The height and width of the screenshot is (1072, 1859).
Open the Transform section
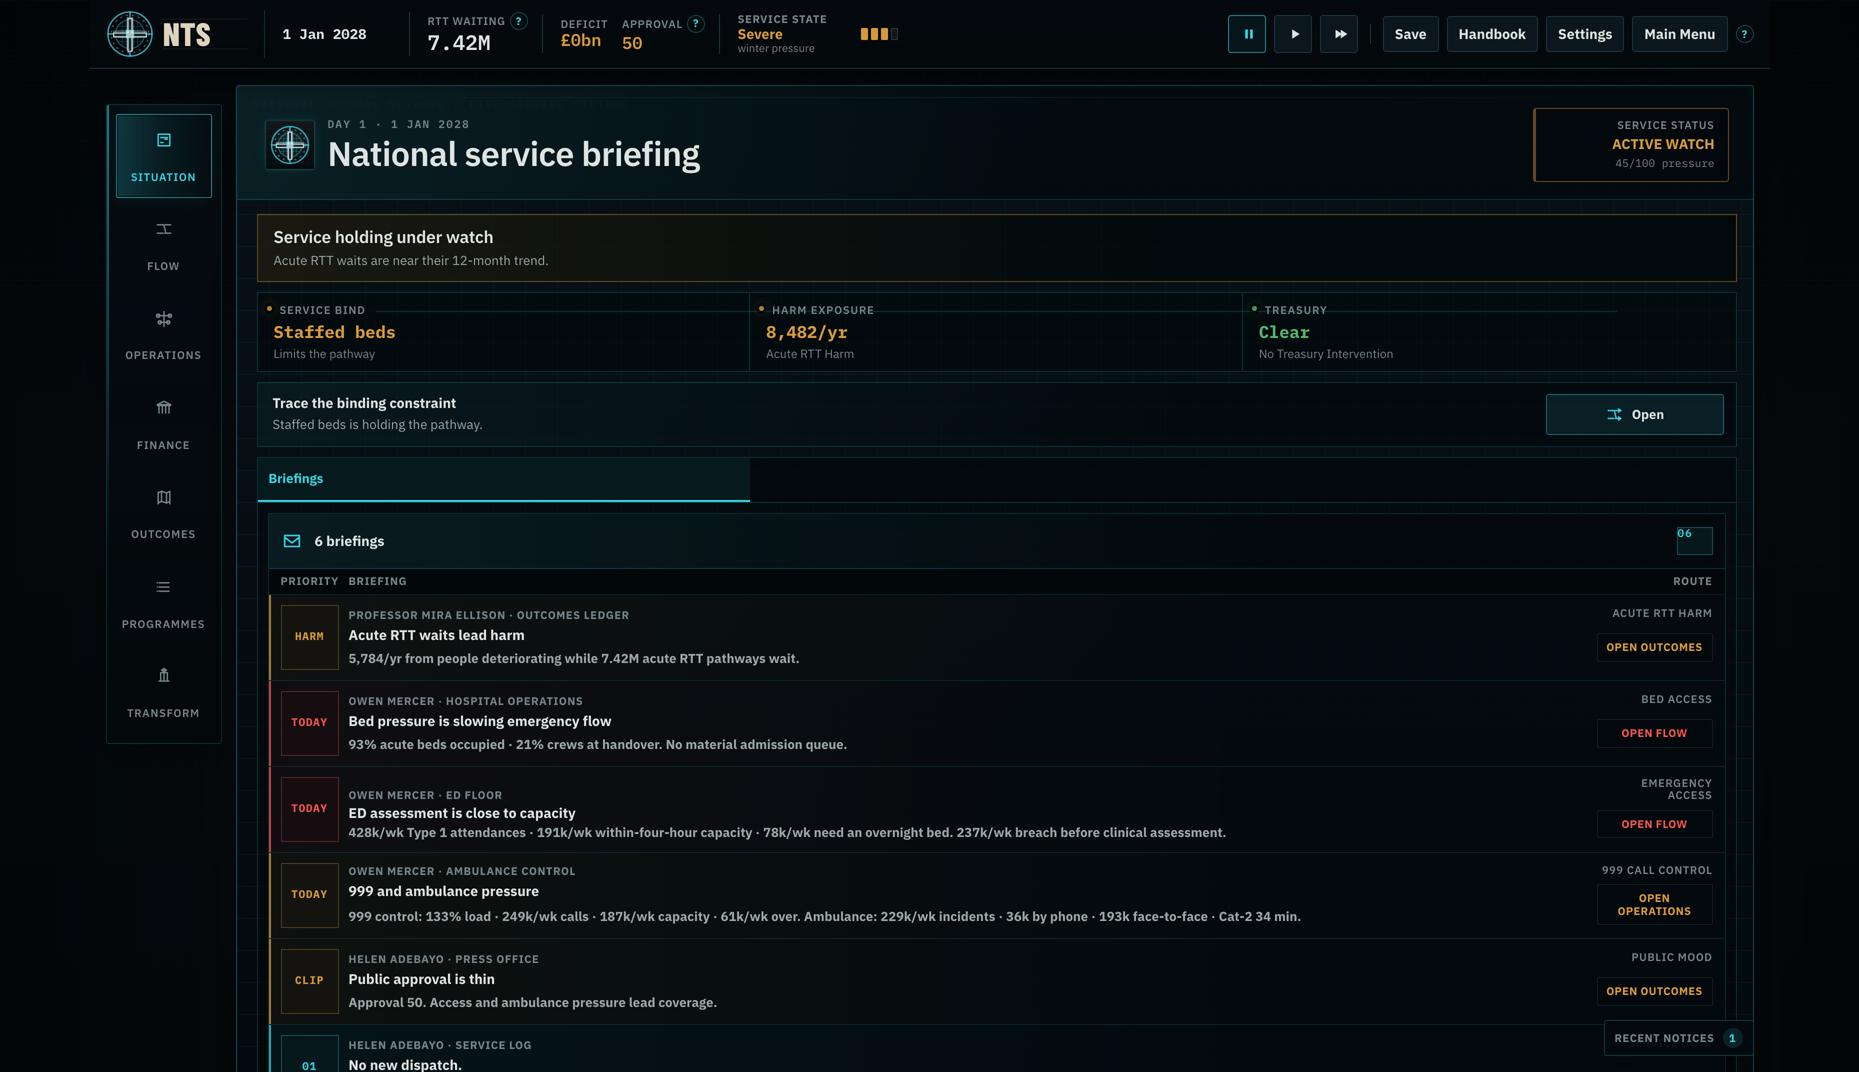coord(164,692)
